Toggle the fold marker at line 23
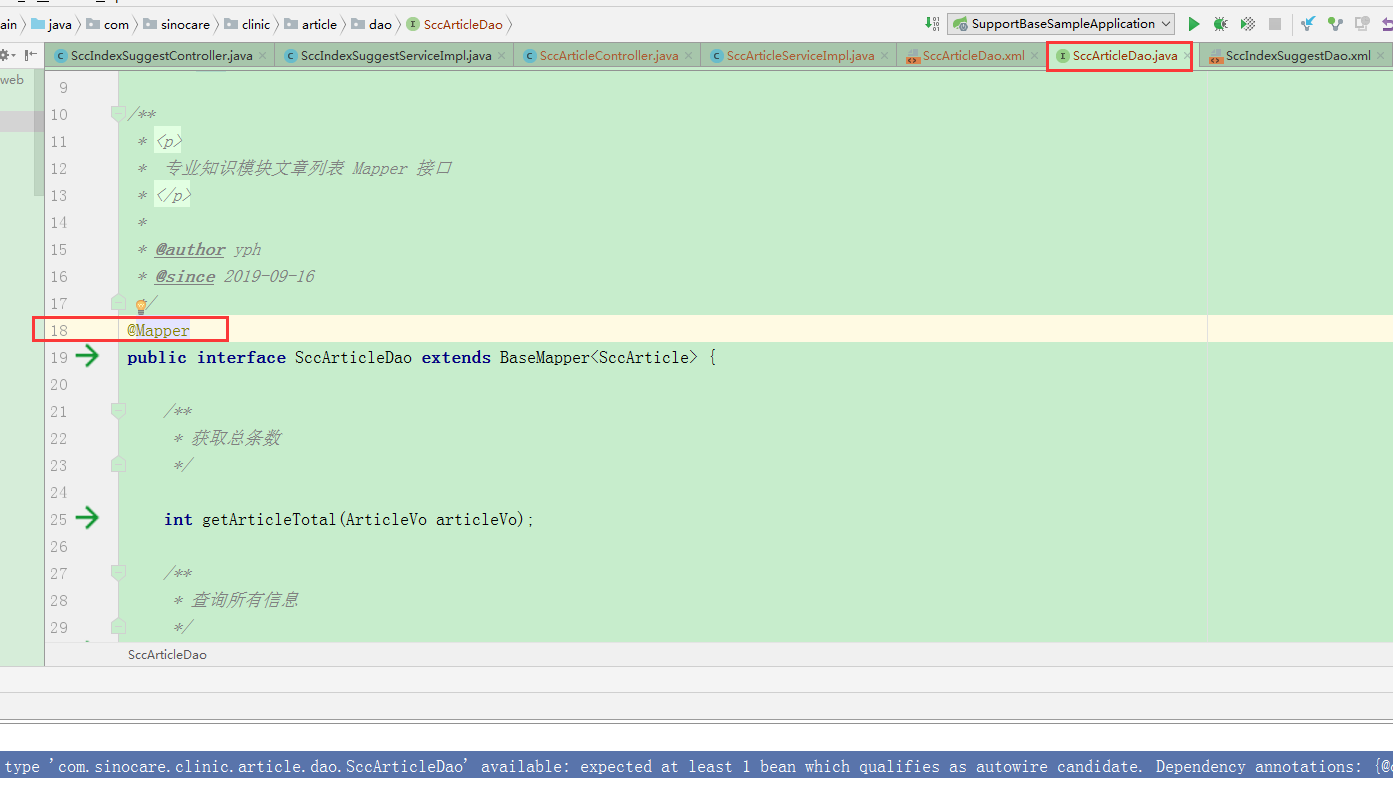Screen dimensions: 1393x789 tap(118, 464)
